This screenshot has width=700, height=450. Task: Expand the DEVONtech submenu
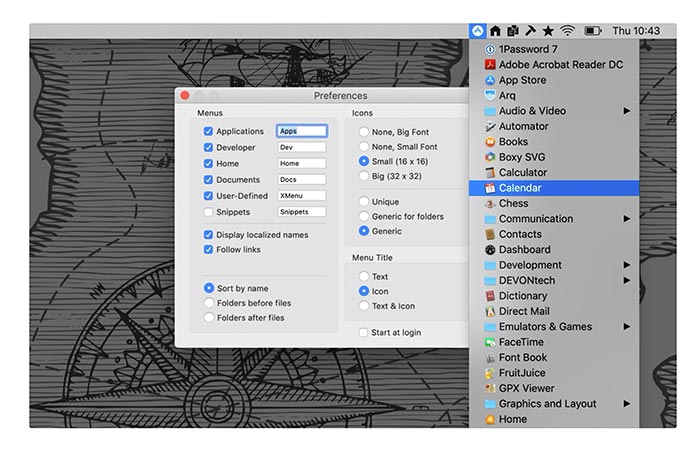click(554, 280)
